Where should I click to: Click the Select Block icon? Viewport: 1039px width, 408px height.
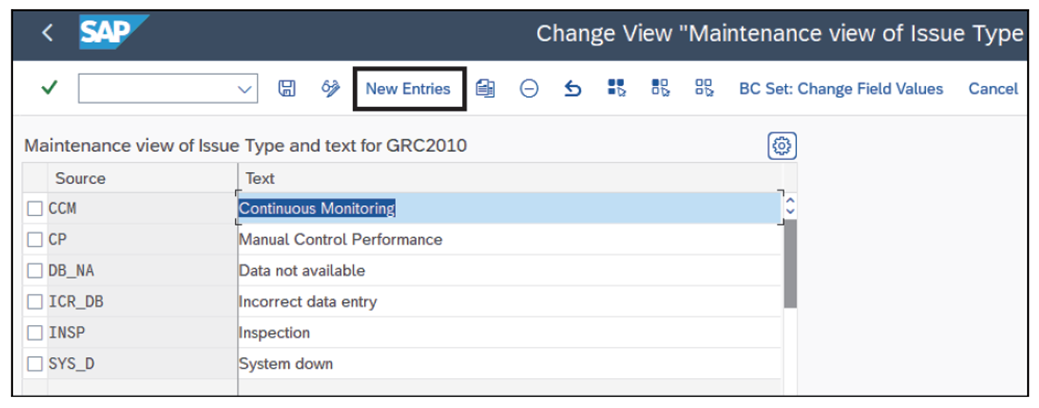[x=660, y=89]
